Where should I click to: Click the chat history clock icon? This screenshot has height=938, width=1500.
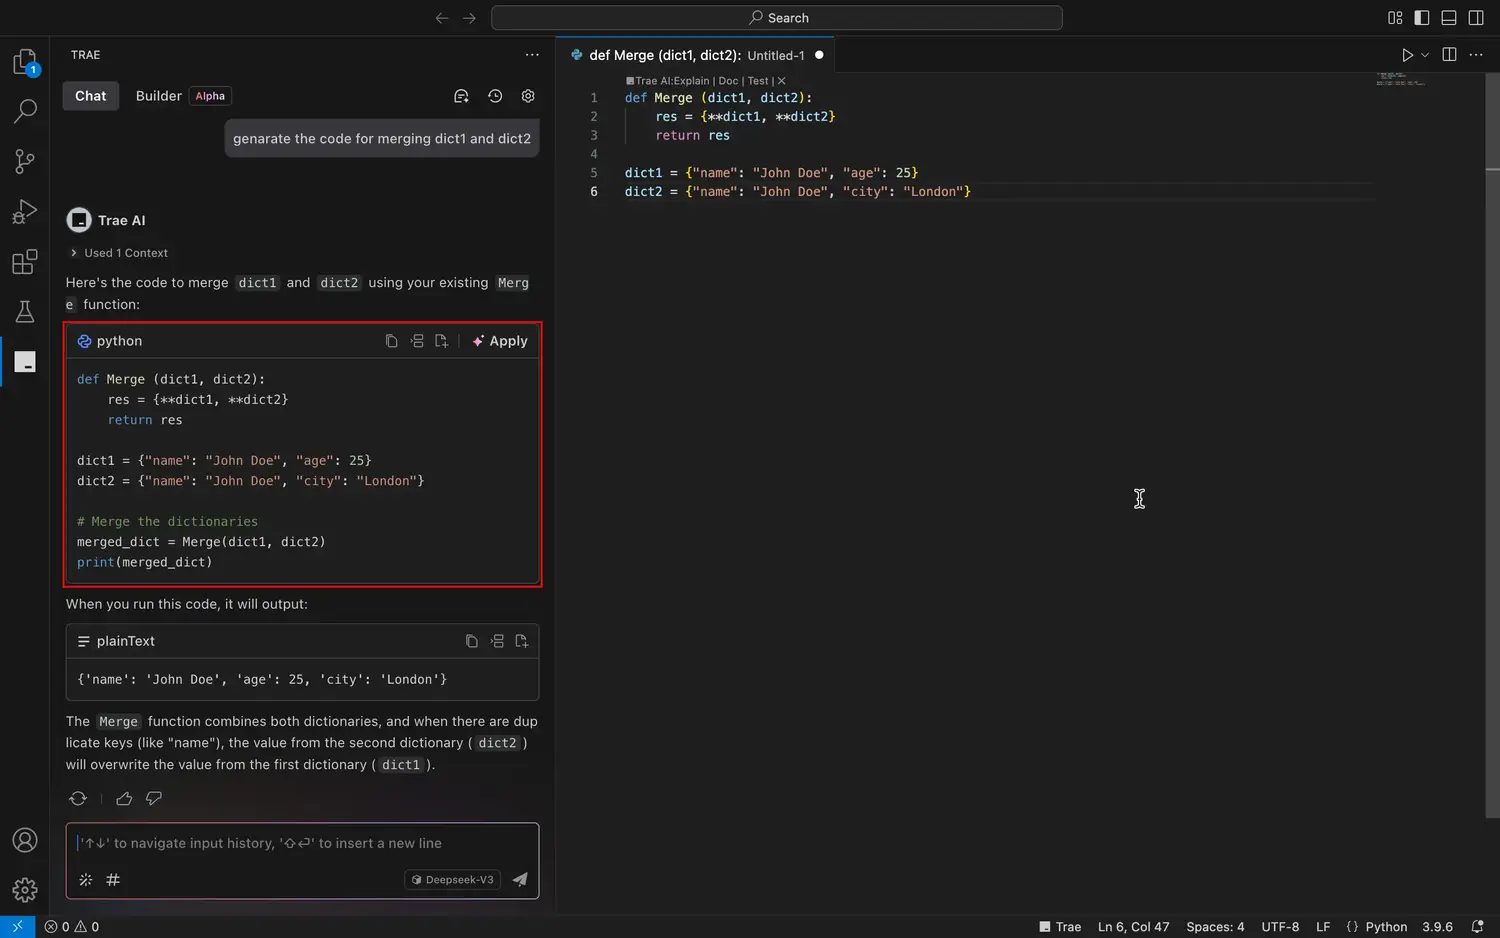coord(495,96)
